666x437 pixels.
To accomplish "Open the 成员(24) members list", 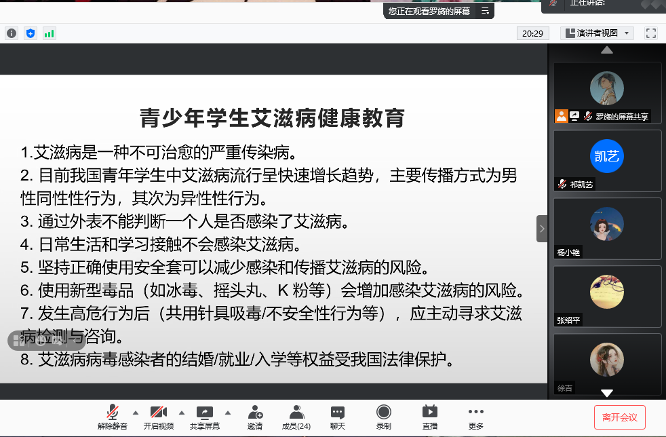I will (x=296, y=412).
